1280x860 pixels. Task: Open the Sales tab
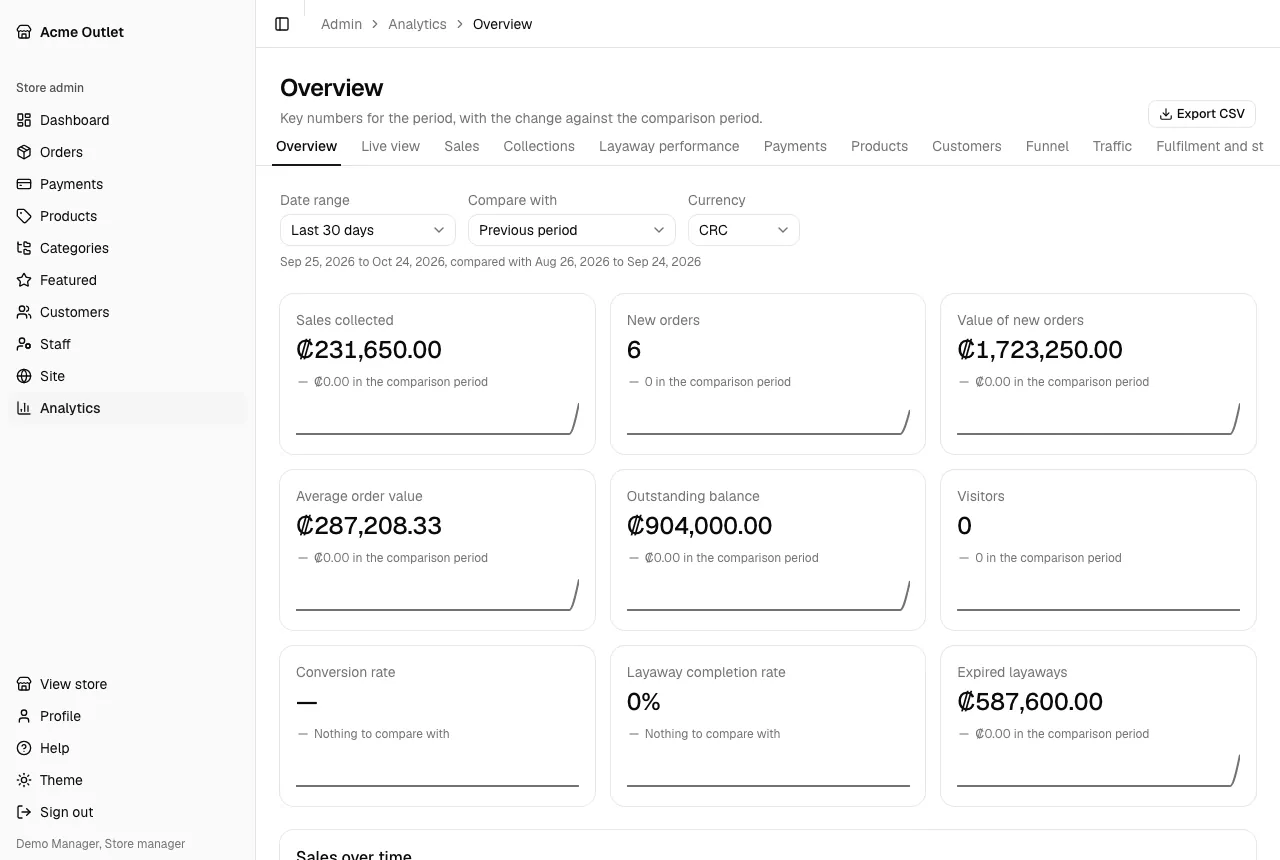click(462, 146)
